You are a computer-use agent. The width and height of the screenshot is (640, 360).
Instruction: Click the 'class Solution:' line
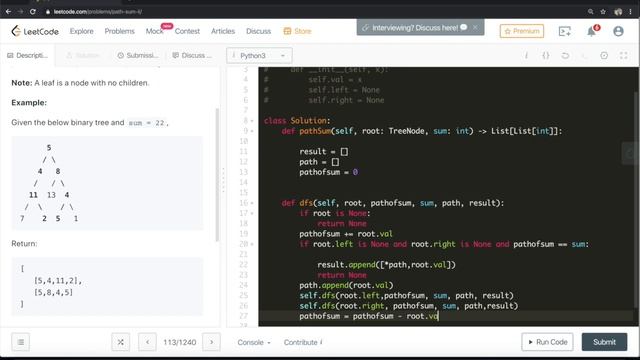297,121
